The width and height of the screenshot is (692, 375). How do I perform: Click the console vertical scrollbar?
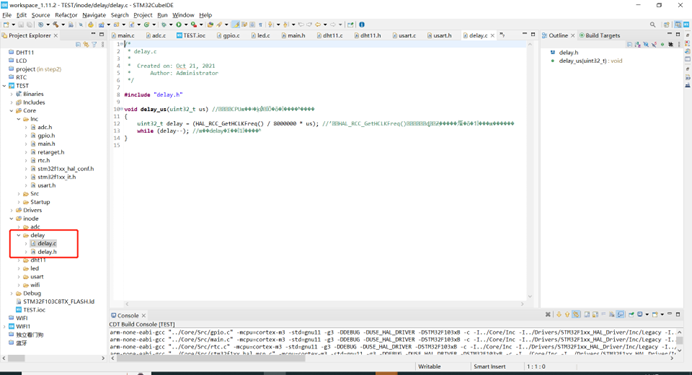click(680, 341)
